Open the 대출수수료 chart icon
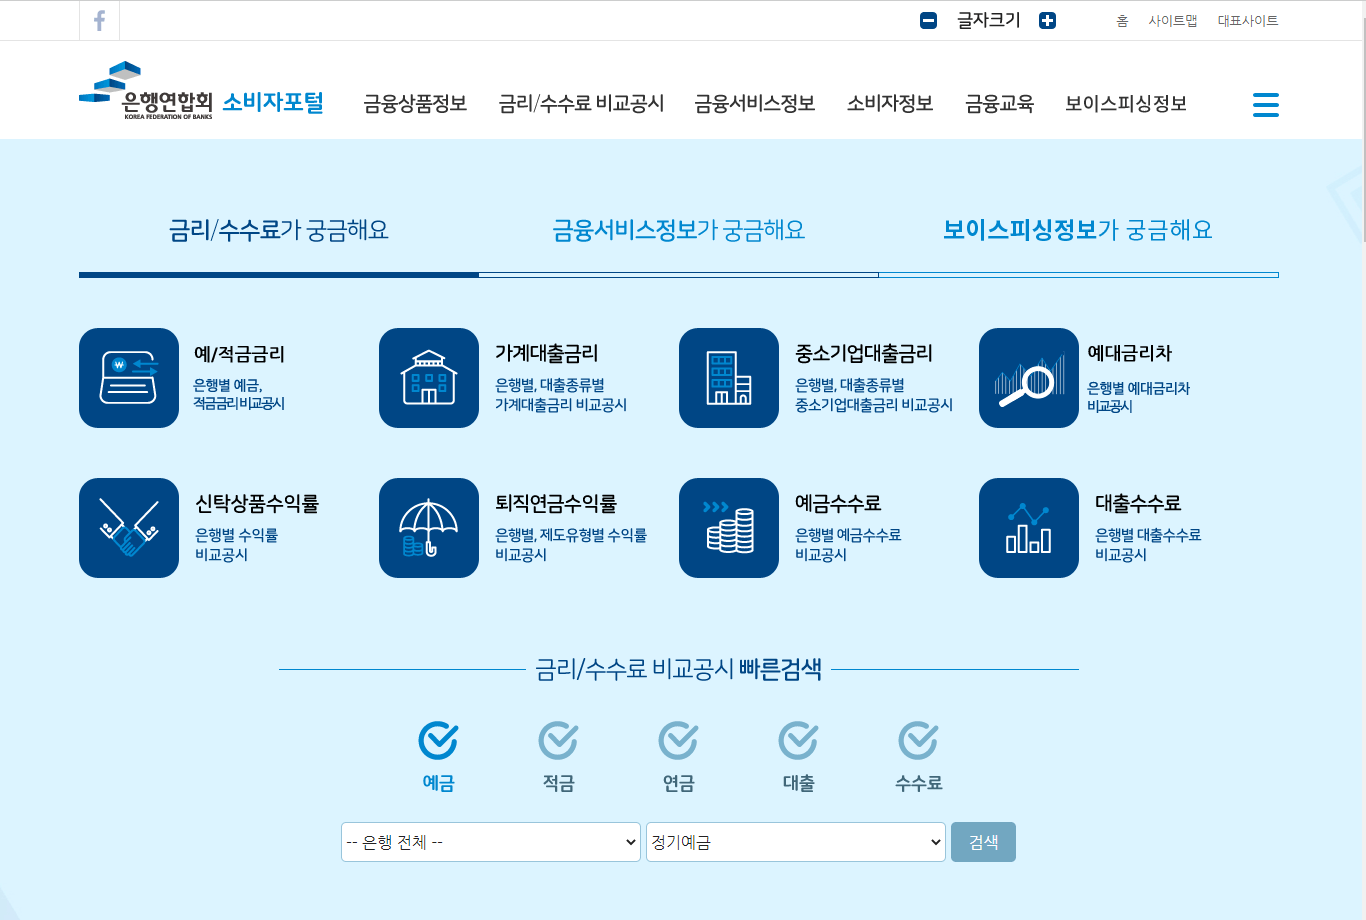The height and width of the screenshot is (920, 1366). (1029, 528)
